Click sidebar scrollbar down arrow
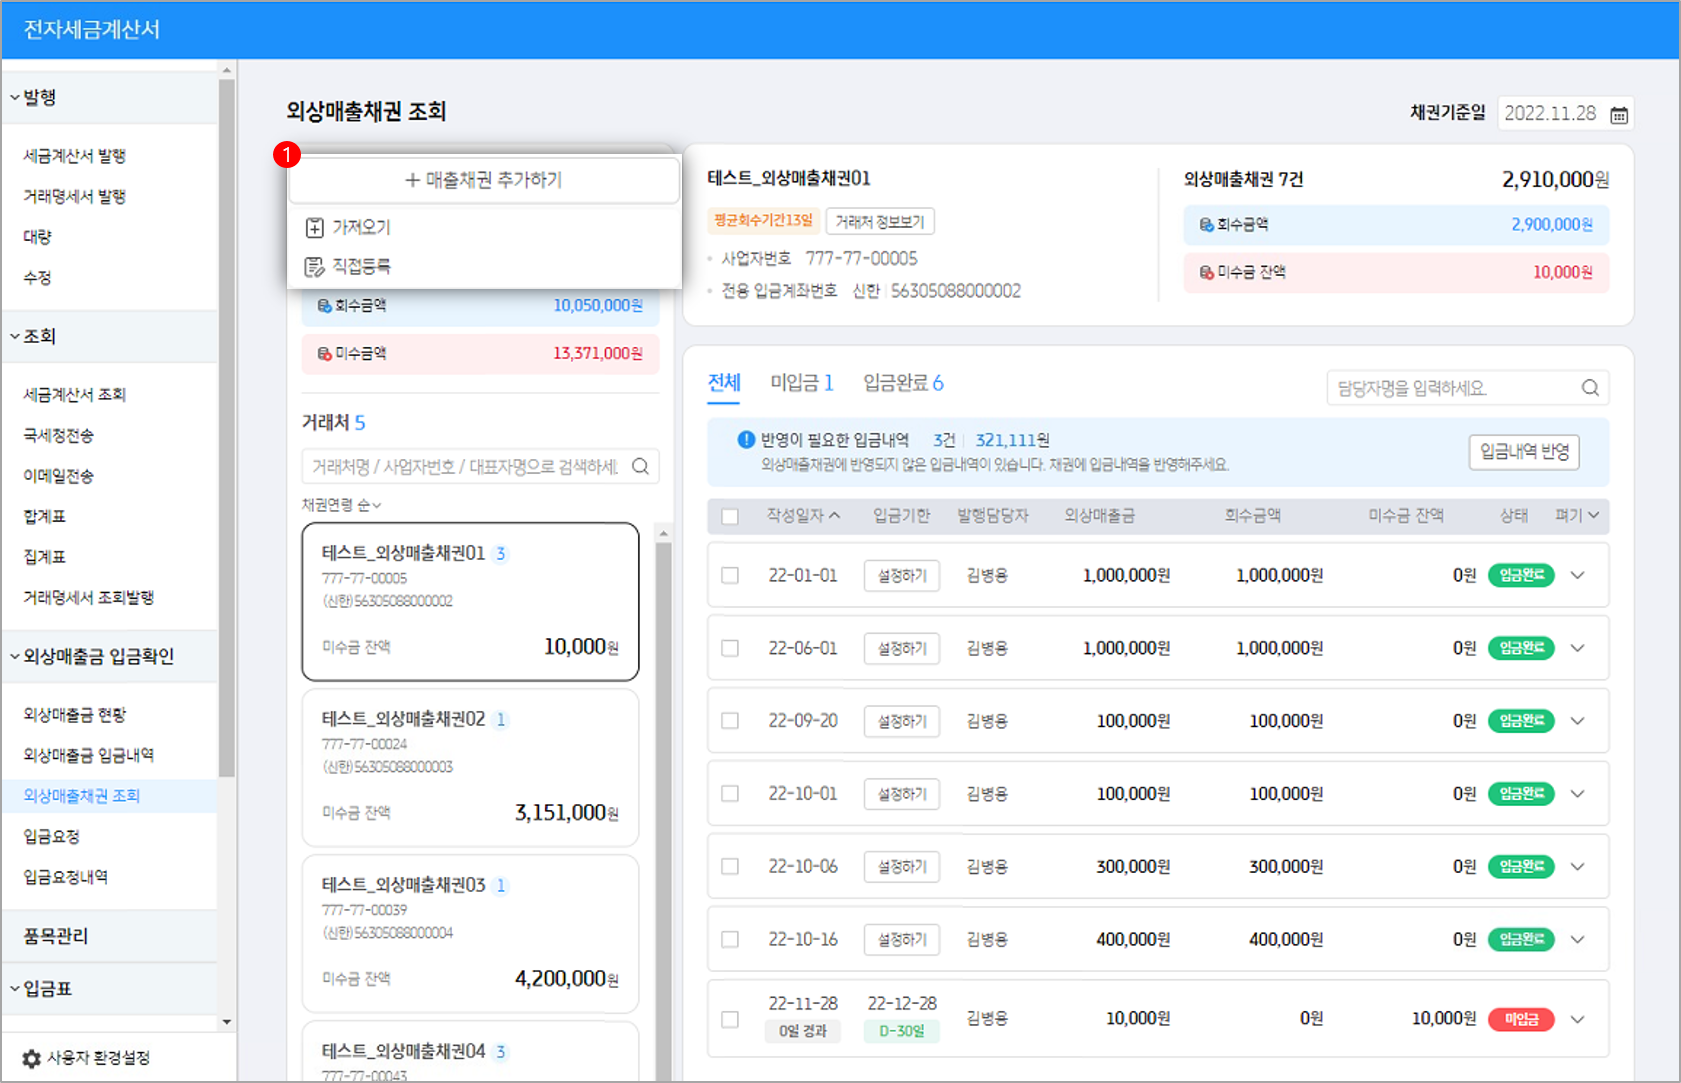This screenshot has height=1083, width=1681. 227,1022
